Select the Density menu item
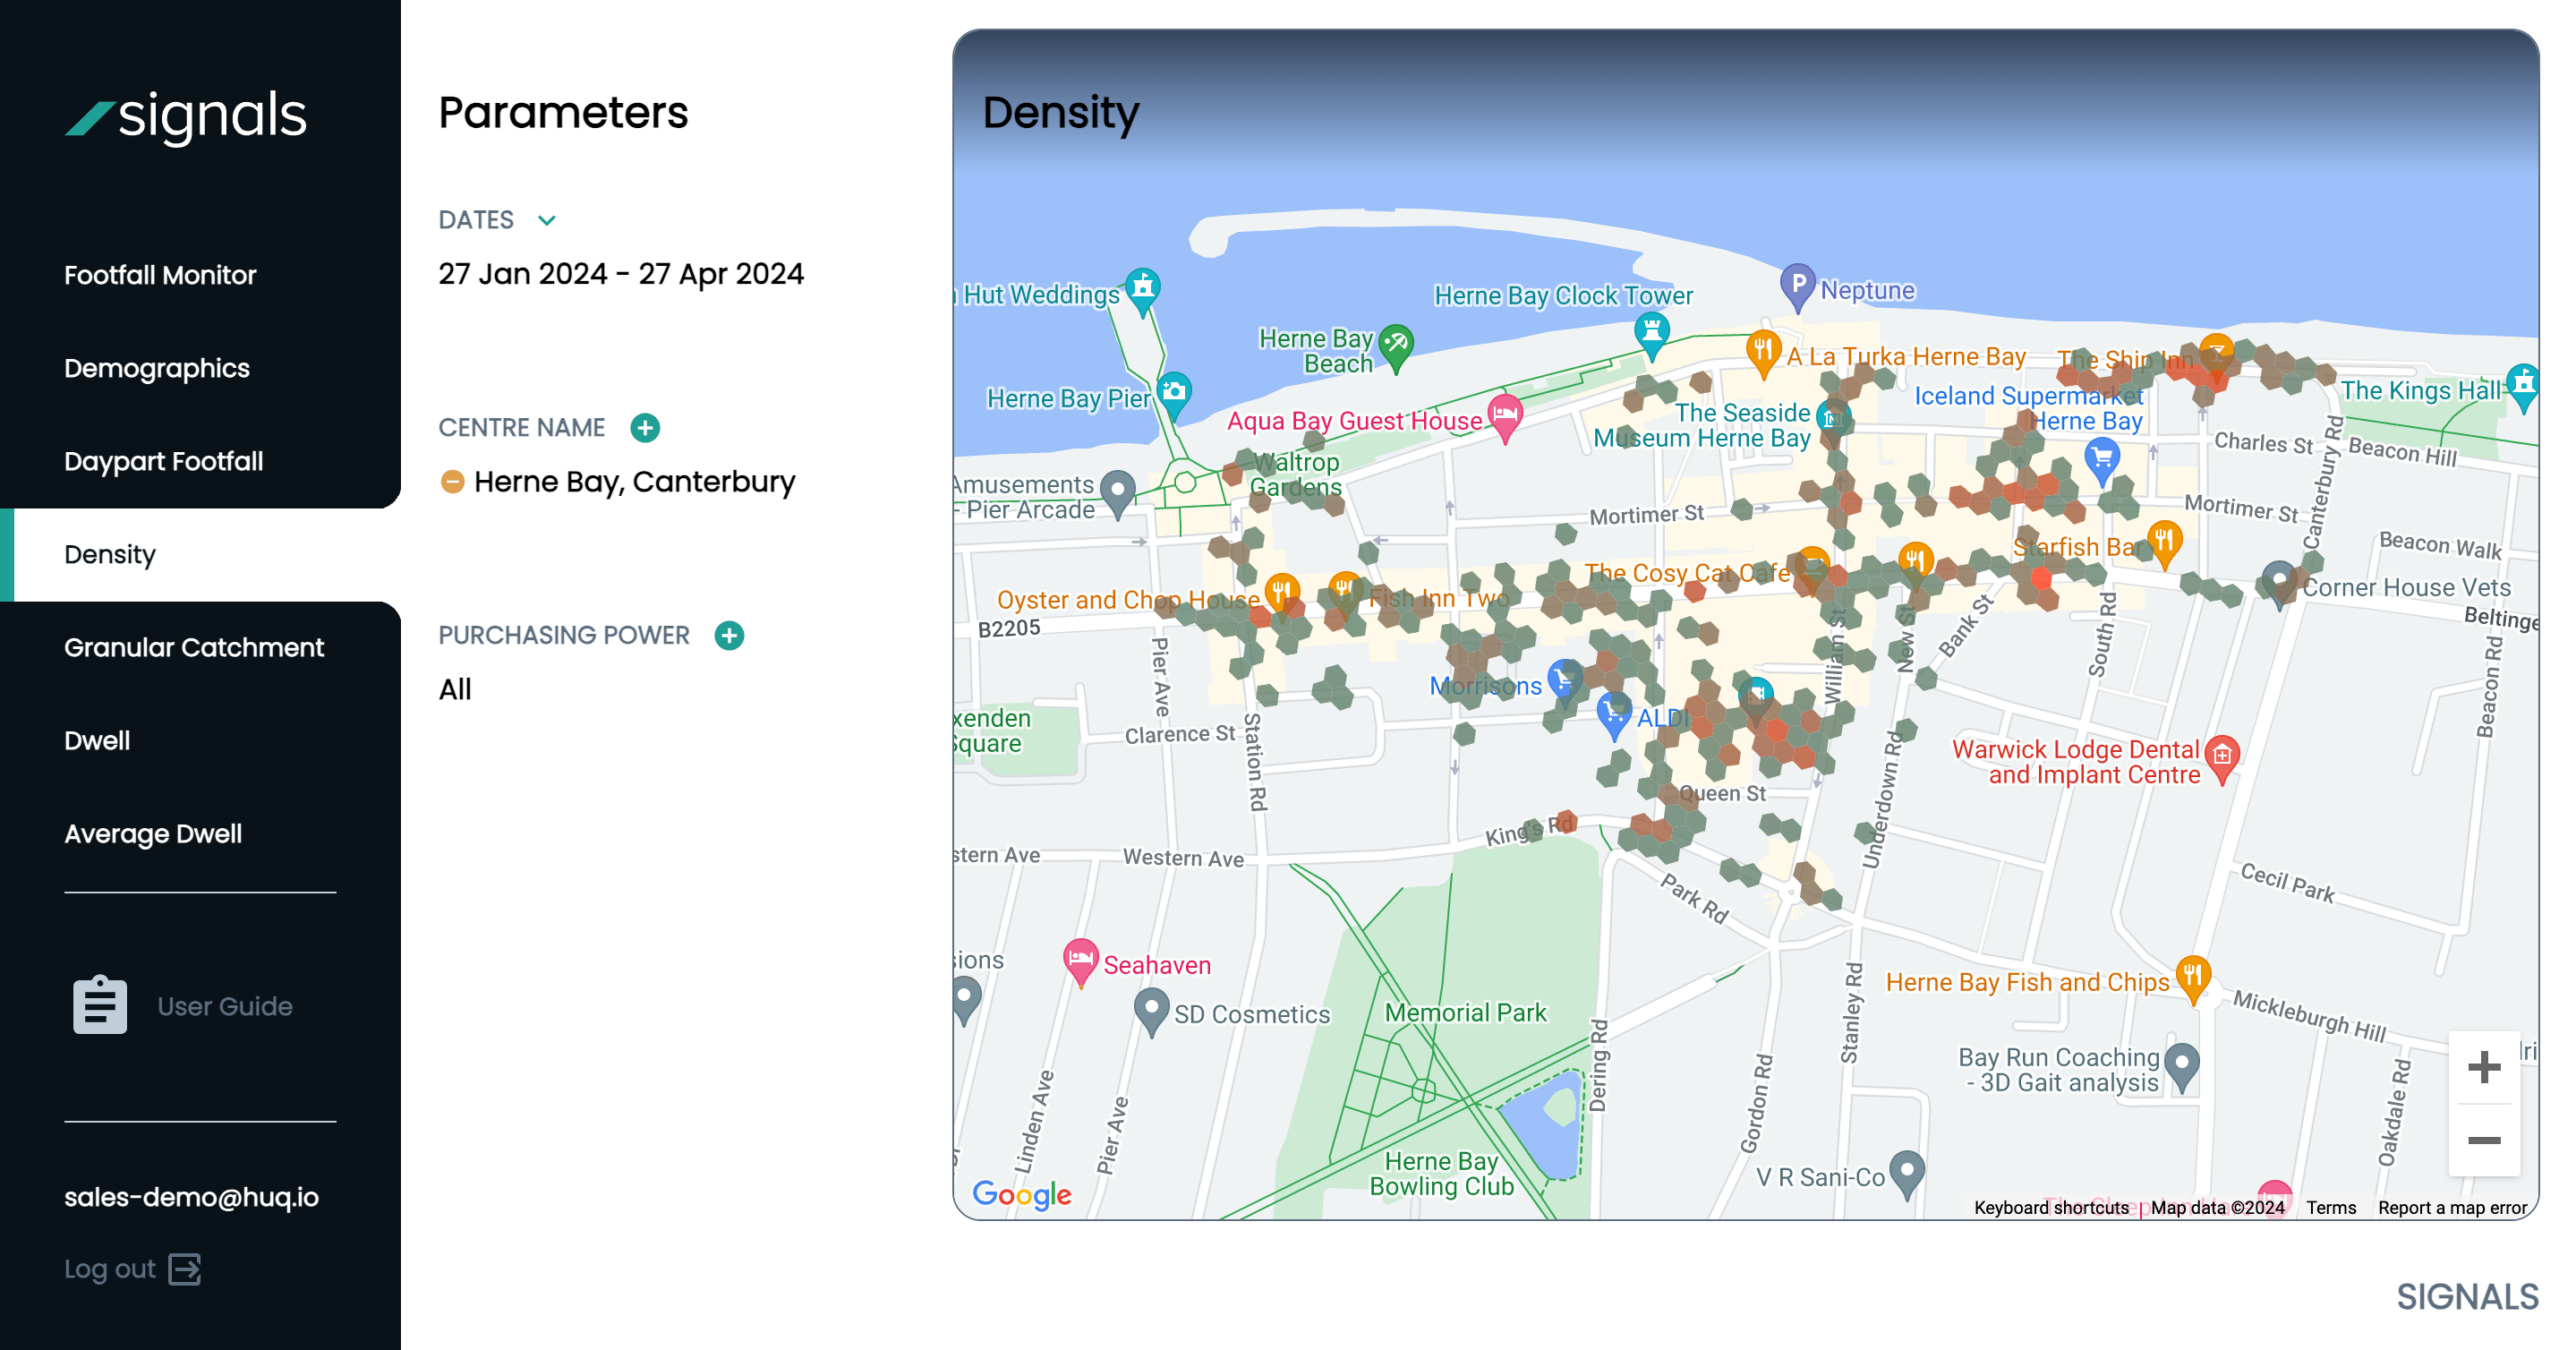2576x1350 pixels. [110, 554]
